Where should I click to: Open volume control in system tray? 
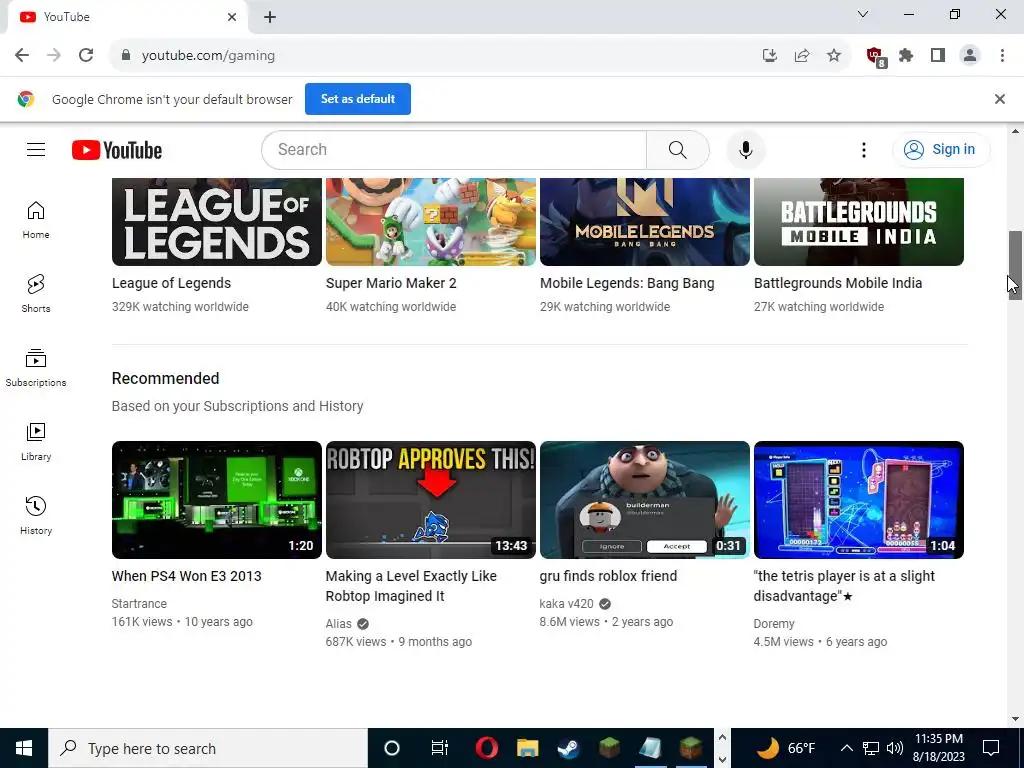pyautogui.click(x=895, y=748)
